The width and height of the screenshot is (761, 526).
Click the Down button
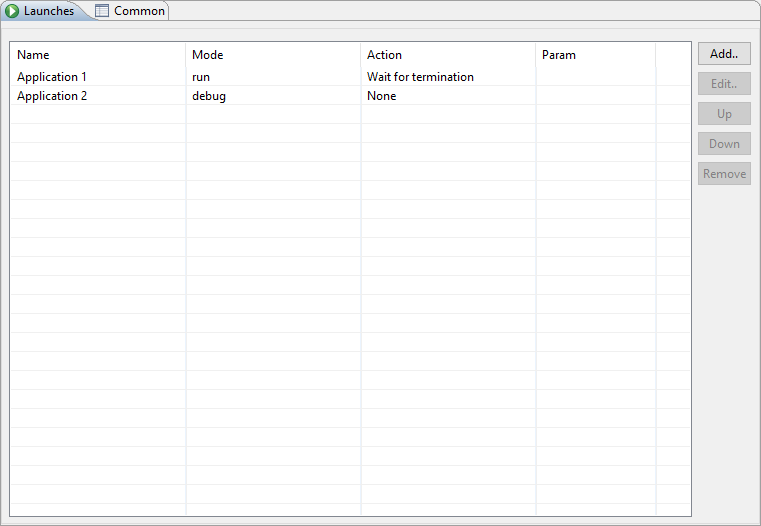[724, 144]
